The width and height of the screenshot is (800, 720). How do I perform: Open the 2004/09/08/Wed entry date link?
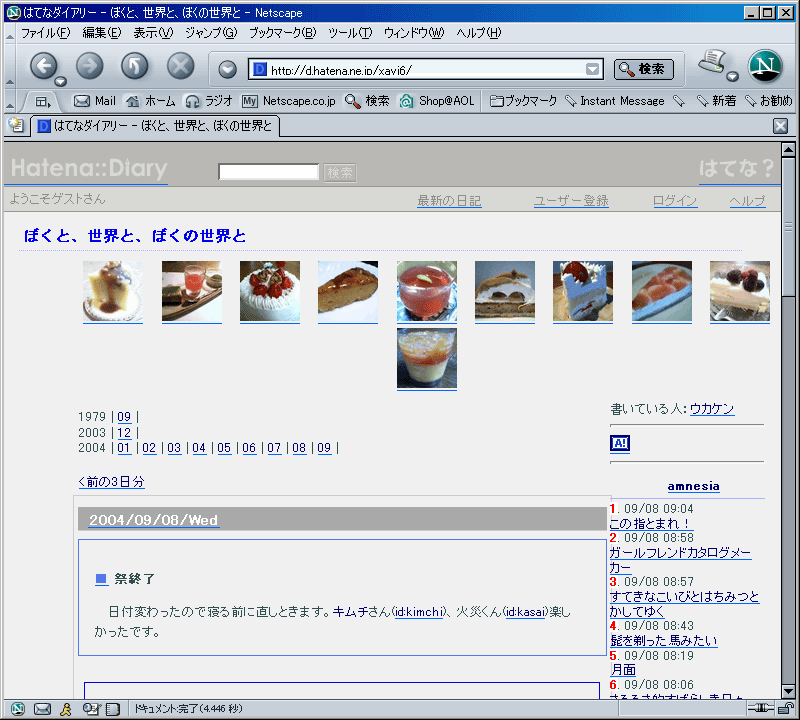click(154, 520)
